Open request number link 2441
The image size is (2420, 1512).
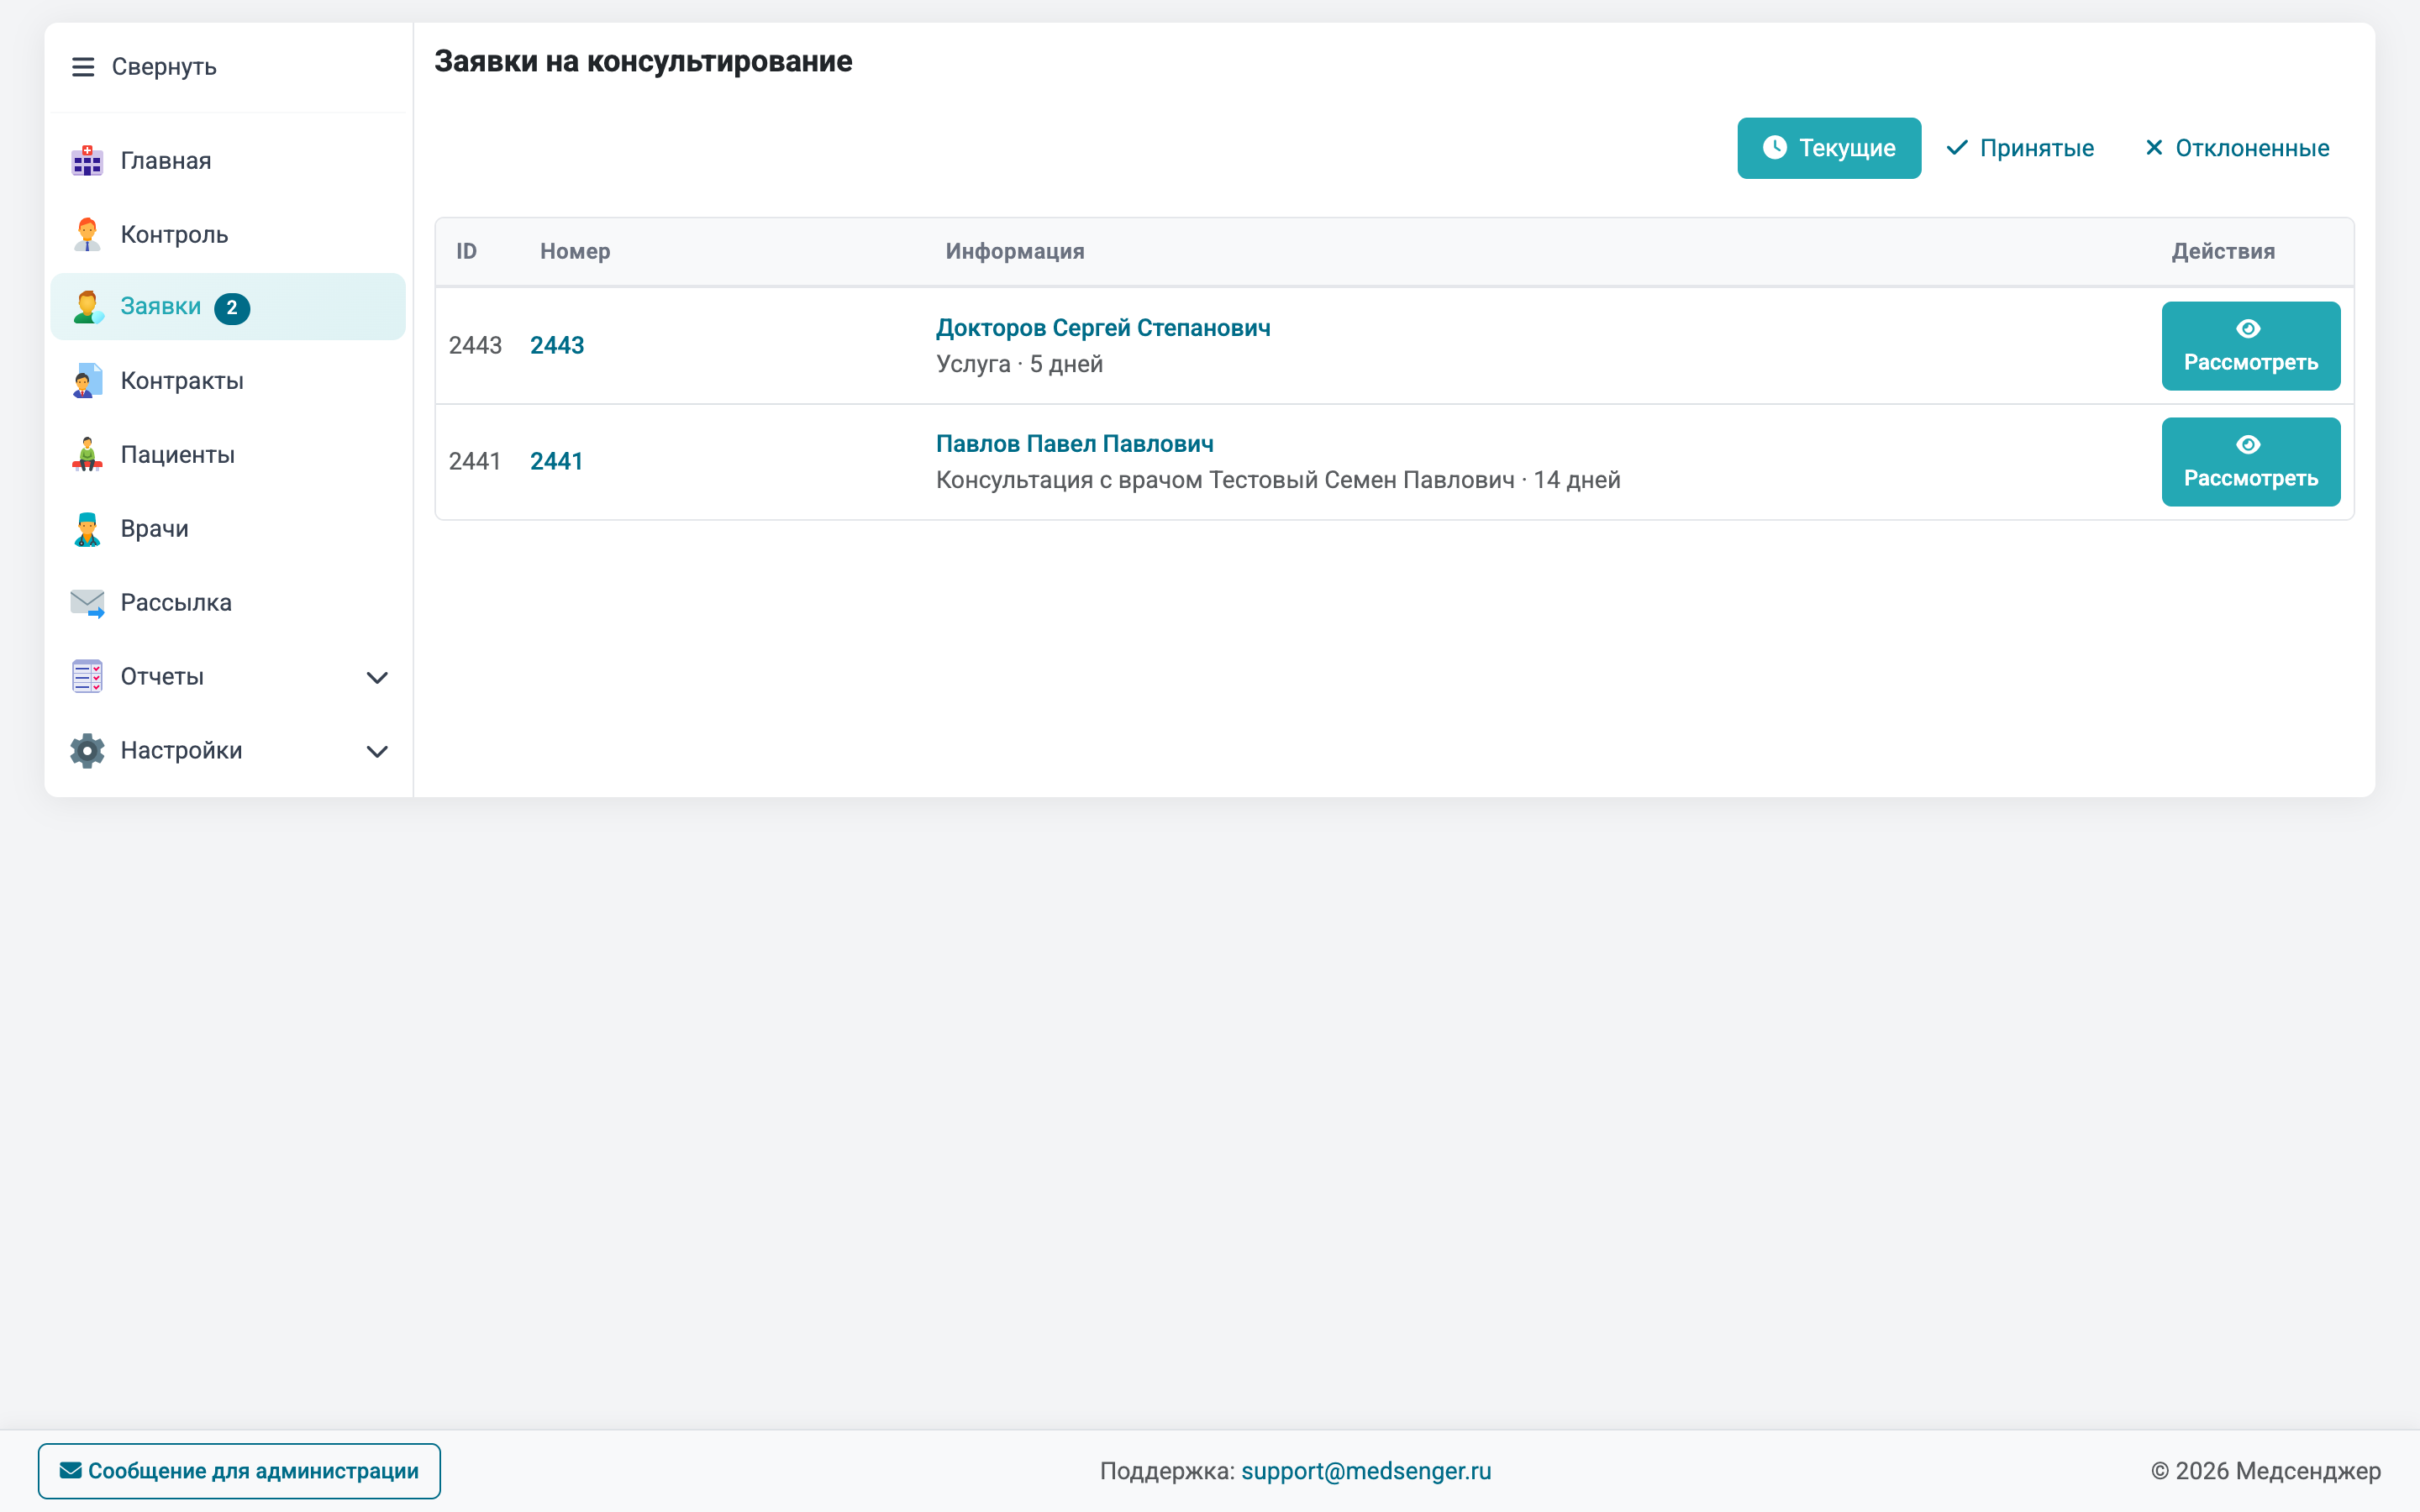(557, 462)
